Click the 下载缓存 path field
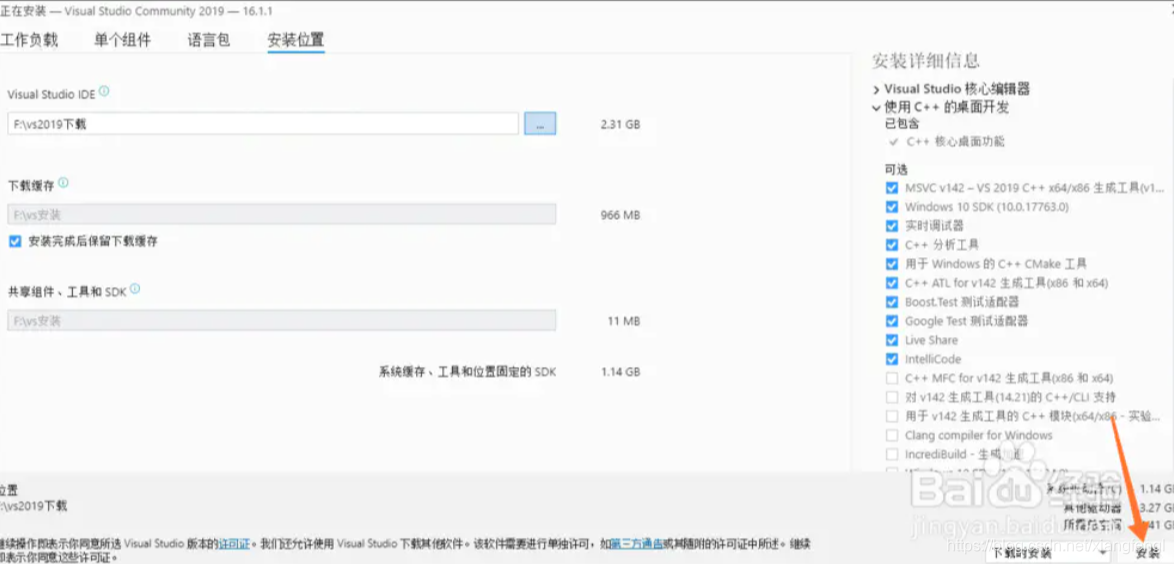1174x564 pixels. [x=282, y=214]
